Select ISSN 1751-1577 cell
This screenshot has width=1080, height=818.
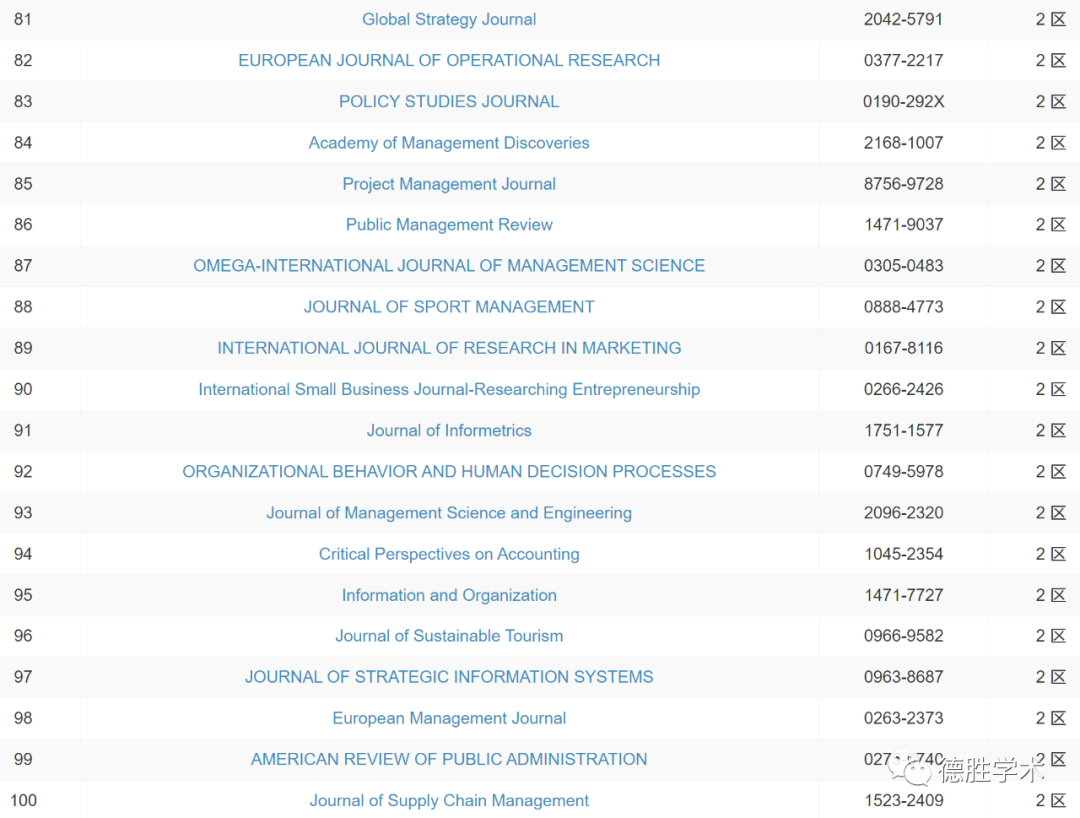[903, 430]
